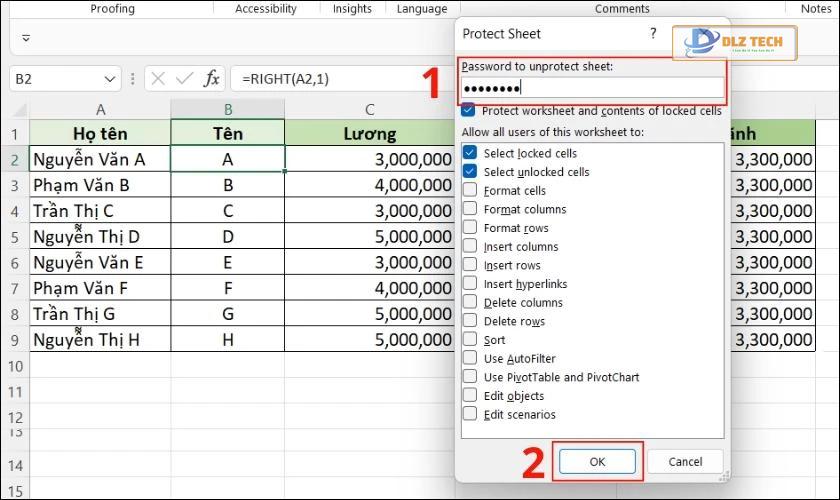
Task: Click formula bar options vertical dots handle
Action: pos(133,79)
